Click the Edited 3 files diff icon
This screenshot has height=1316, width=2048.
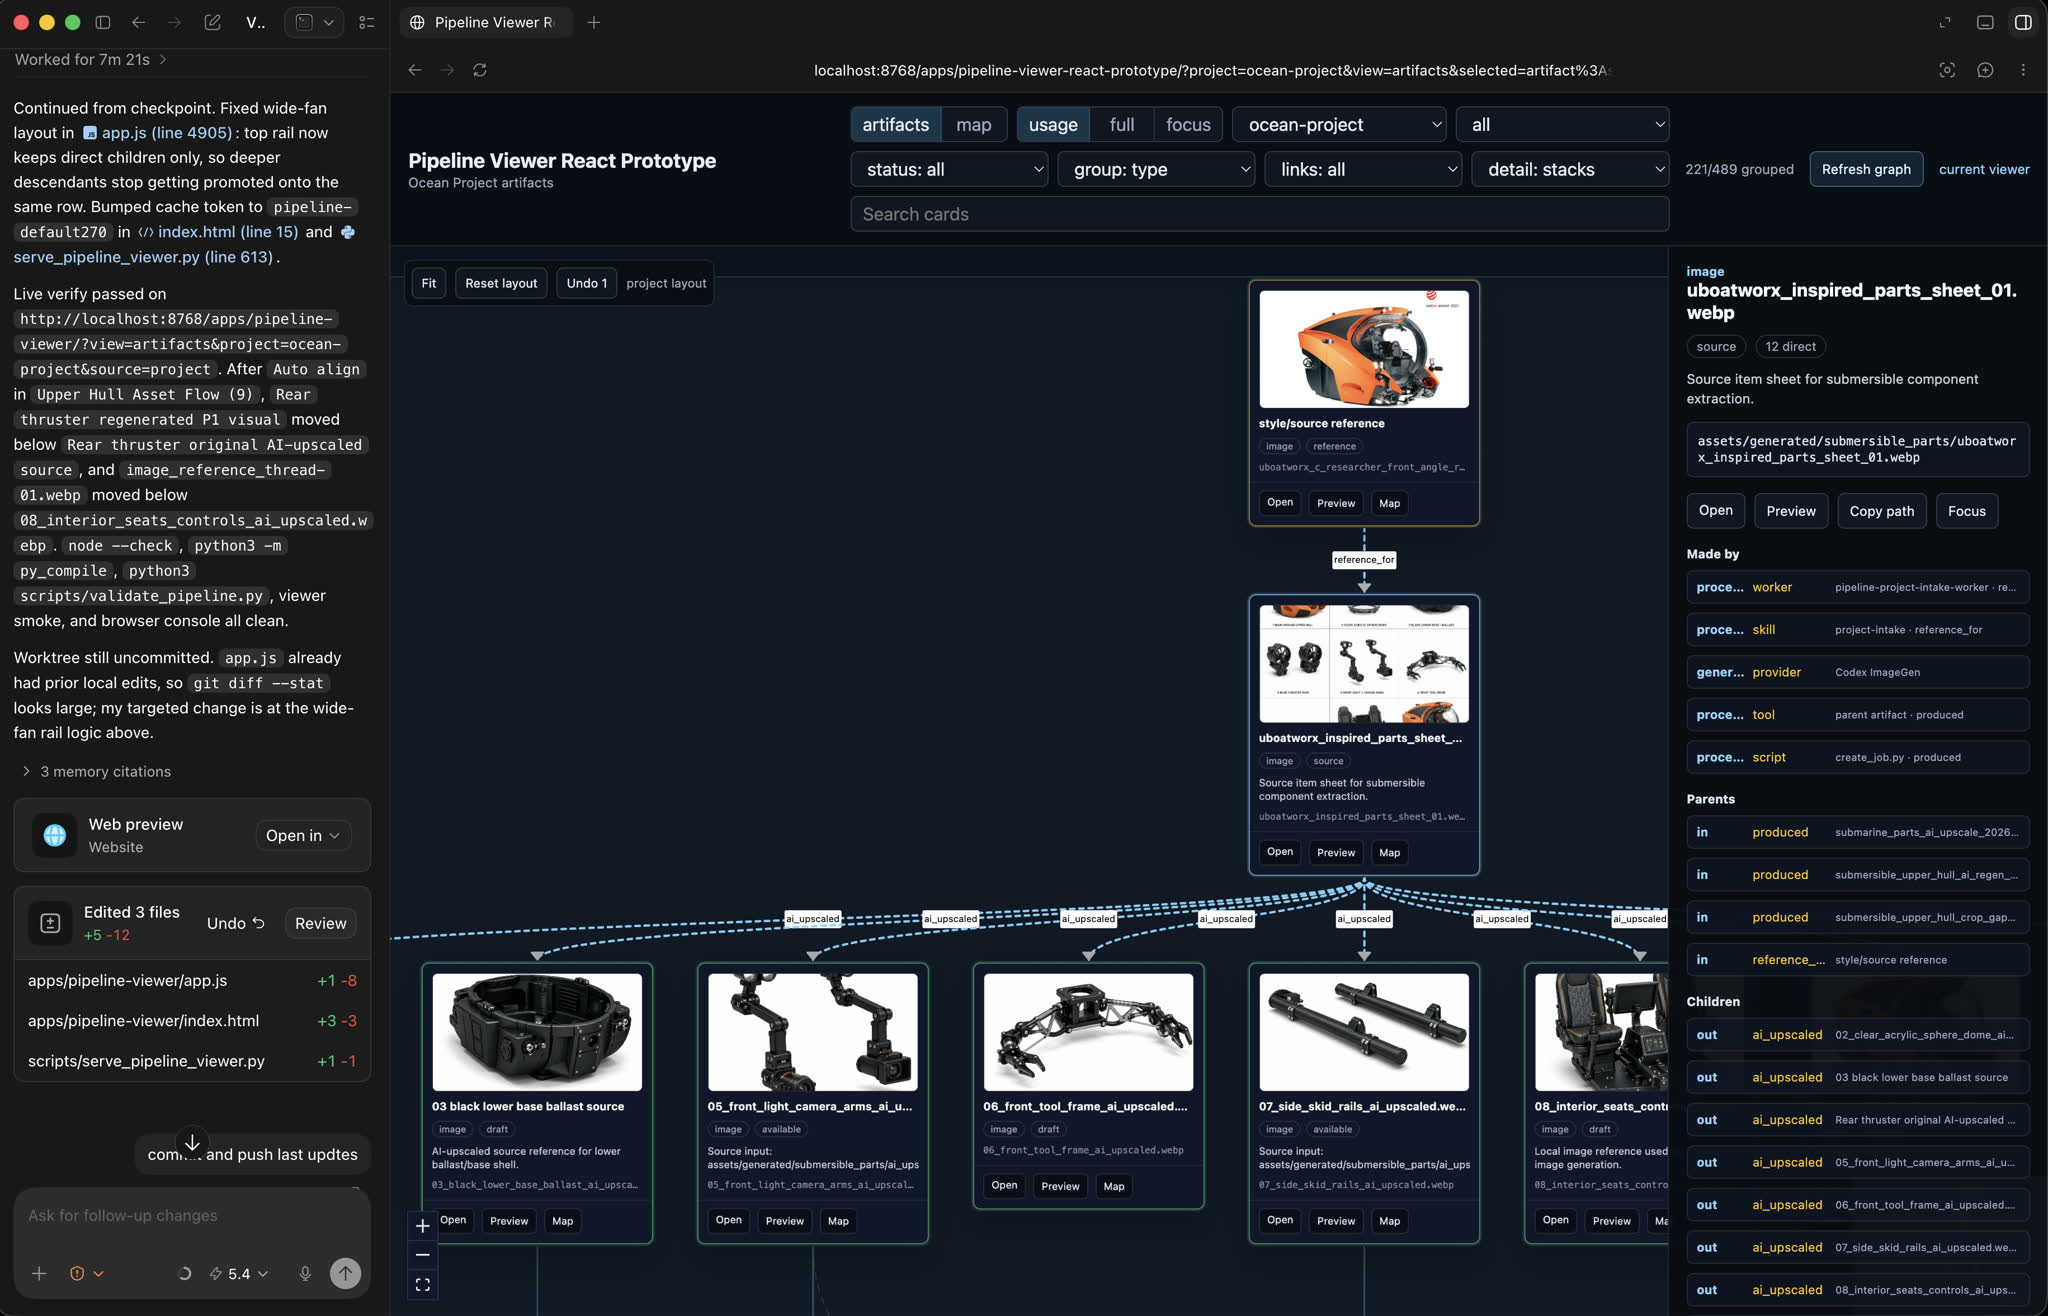(x=50, y=923)
